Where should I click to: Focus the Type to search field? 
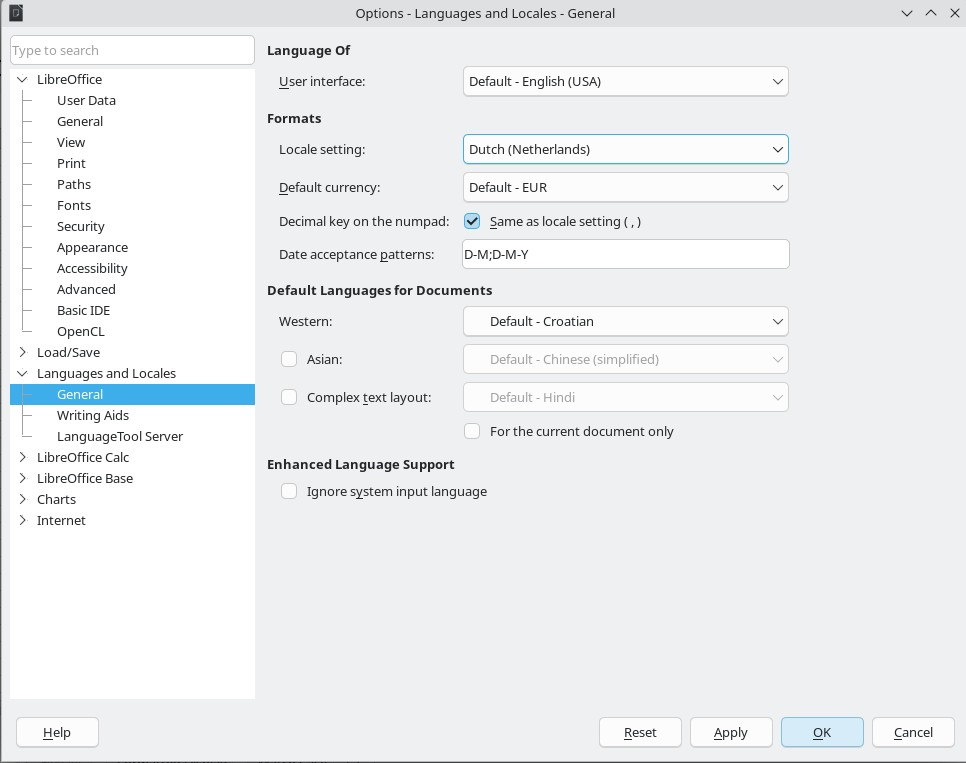pyautogui.click(x=132, y=50)
